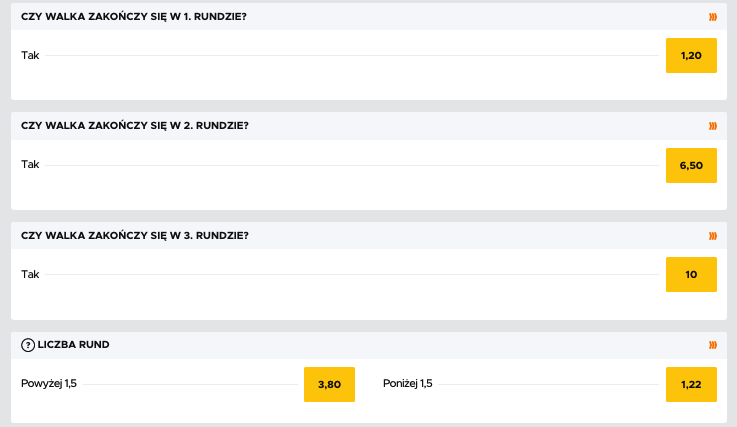This screenshot has width=737, height=427.
Task: Click the 'Czy walka zakończy się w 1. rundzie?' header
Action: click(135, 16)
